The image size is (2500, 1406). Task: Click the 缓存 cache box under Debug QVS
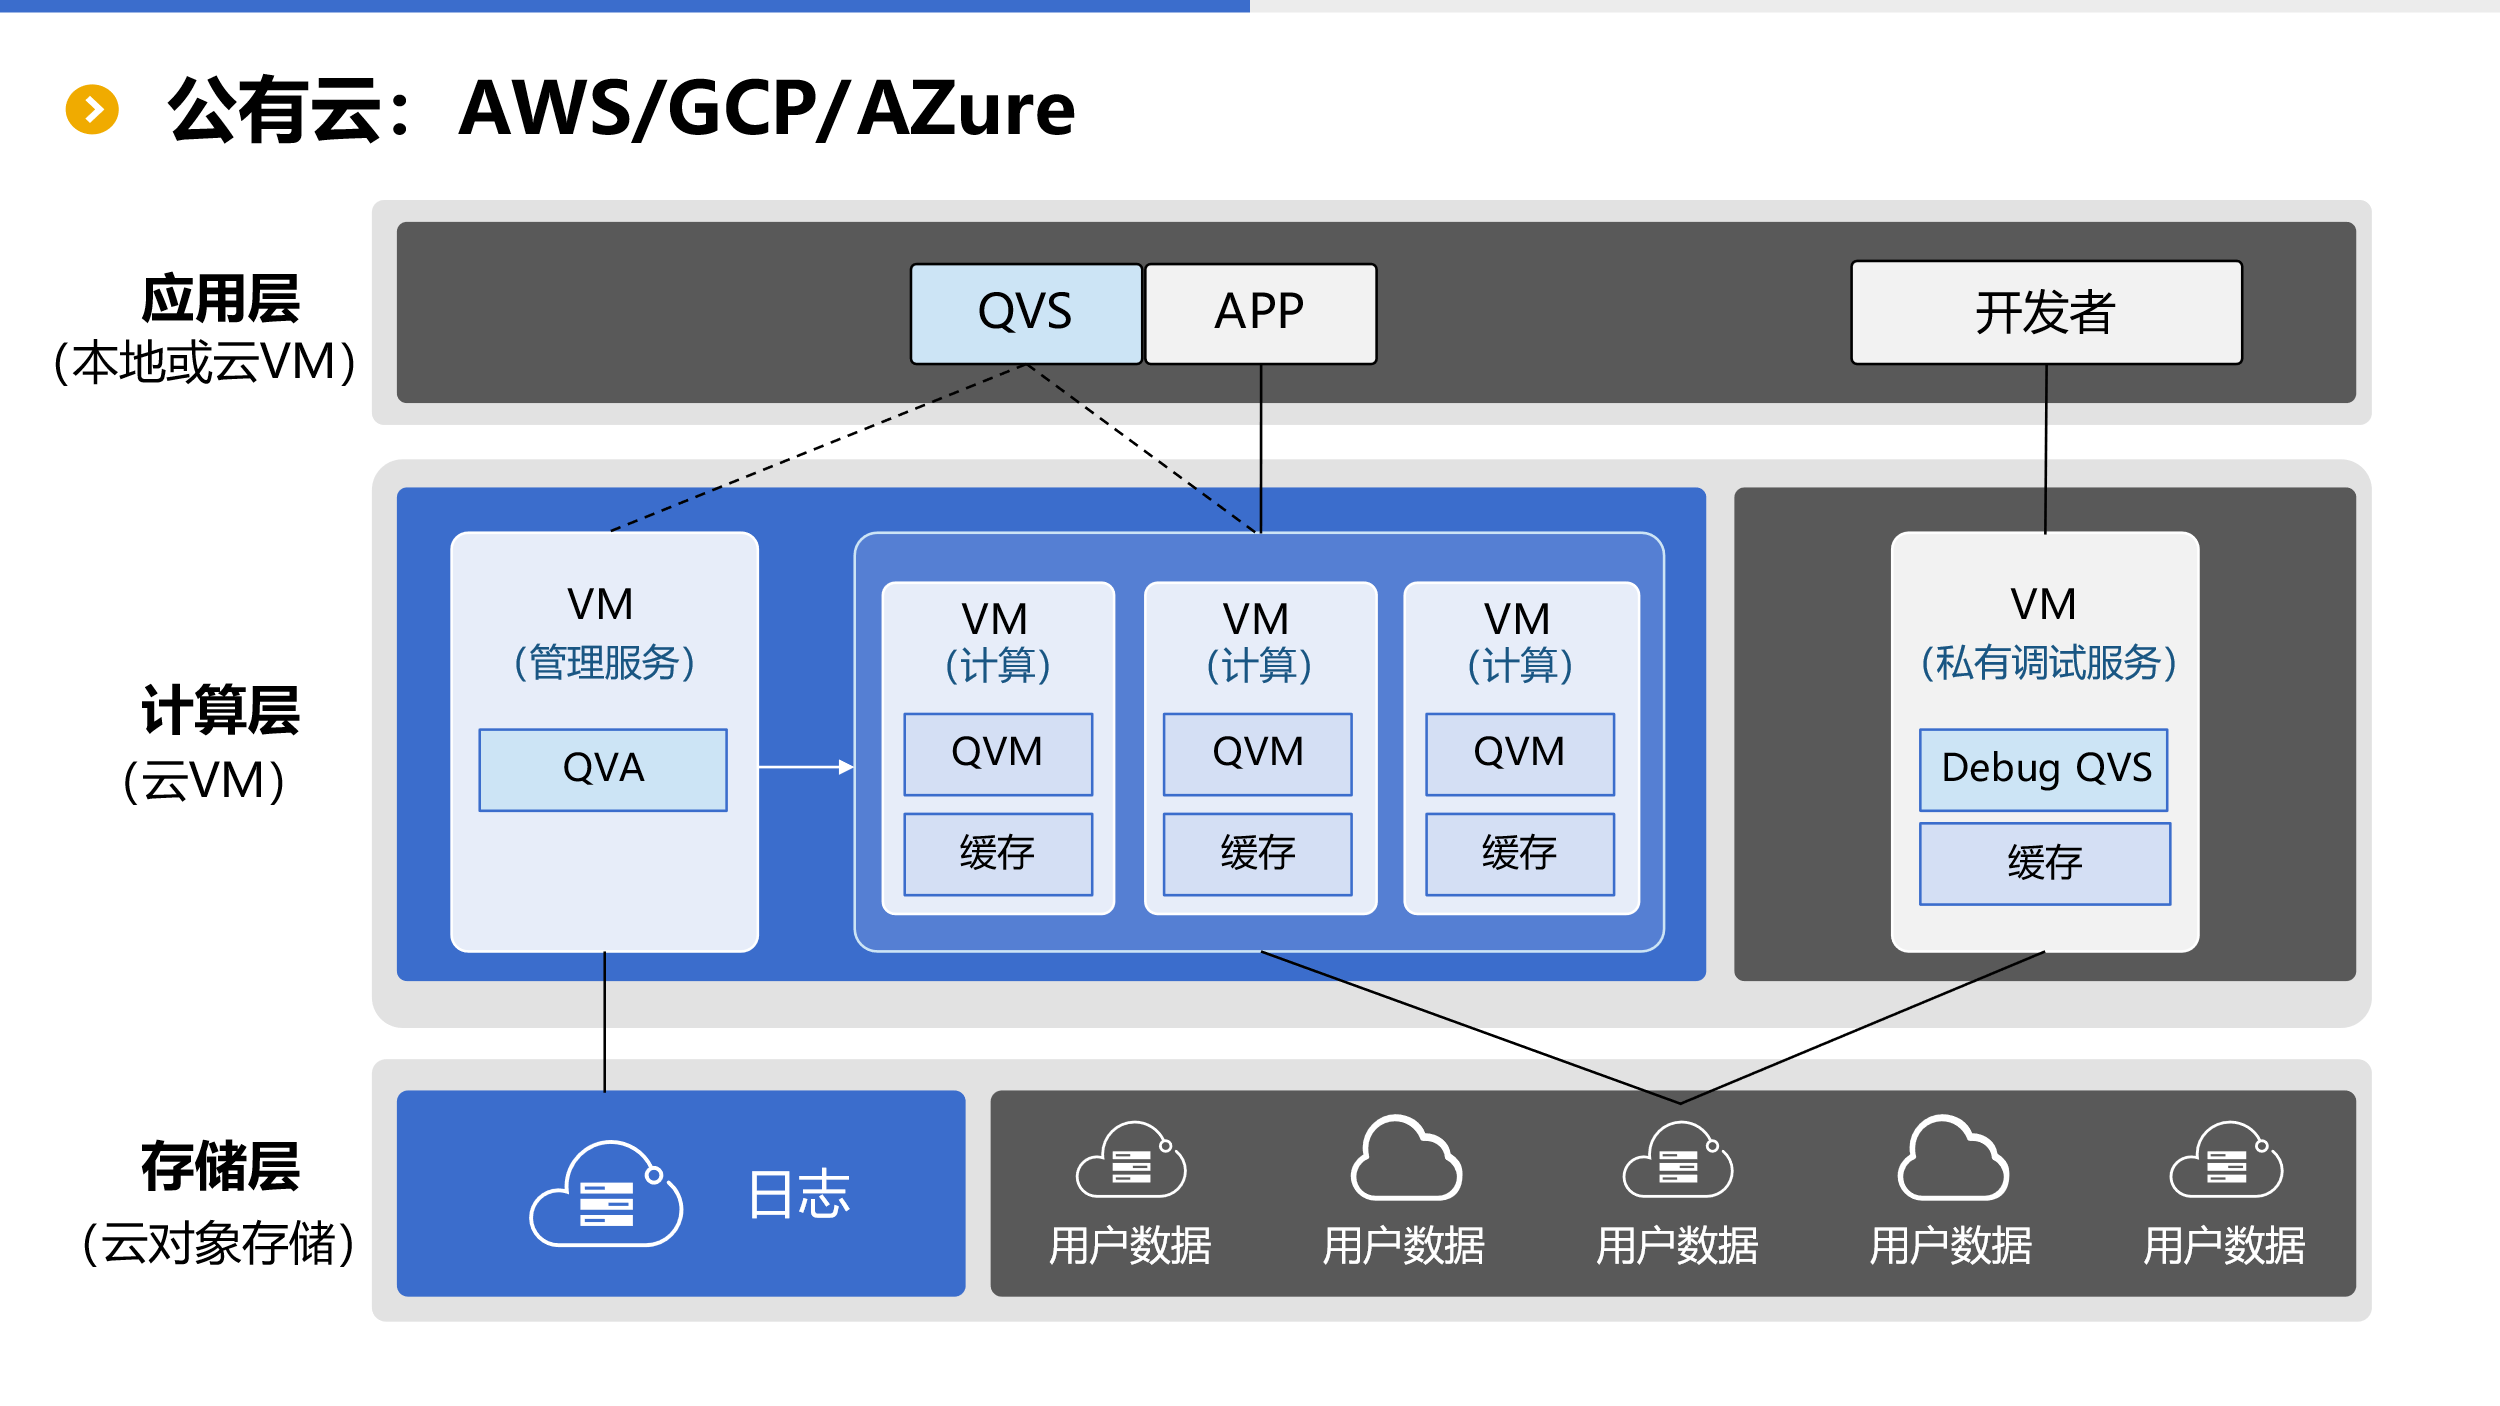tap(2044, 863)
